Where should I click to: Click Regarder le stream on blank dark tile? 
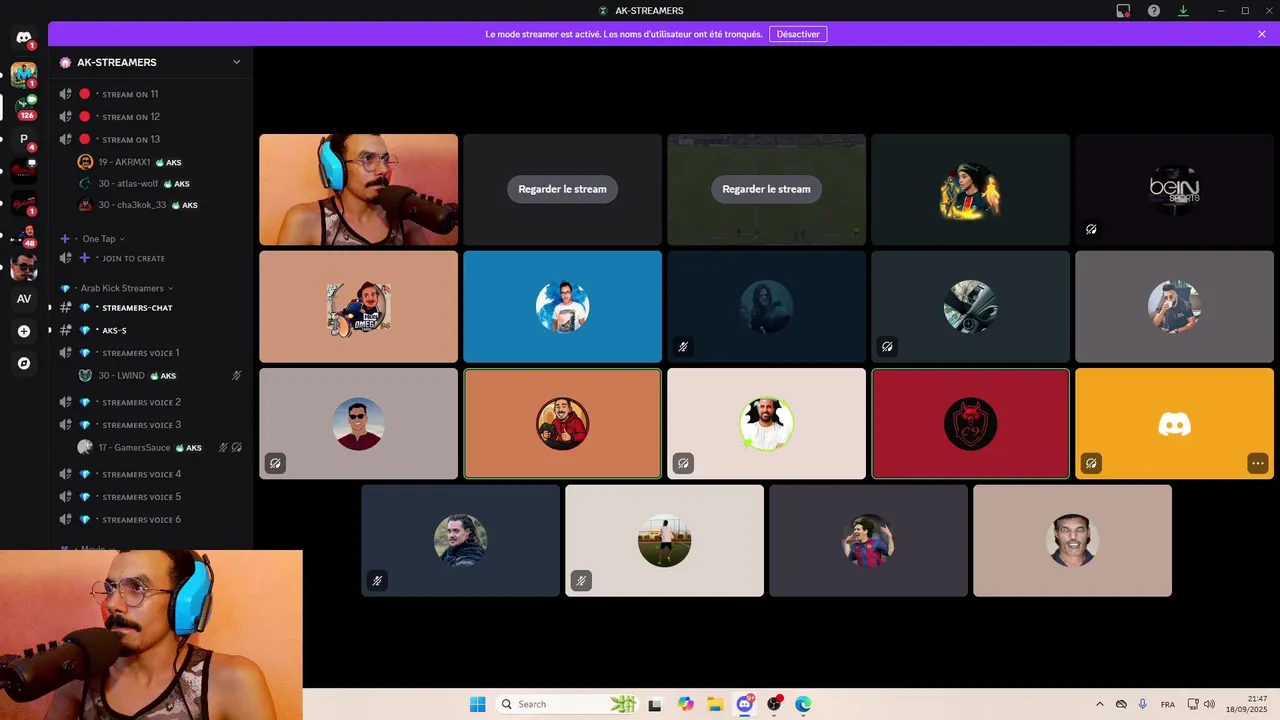562,189
